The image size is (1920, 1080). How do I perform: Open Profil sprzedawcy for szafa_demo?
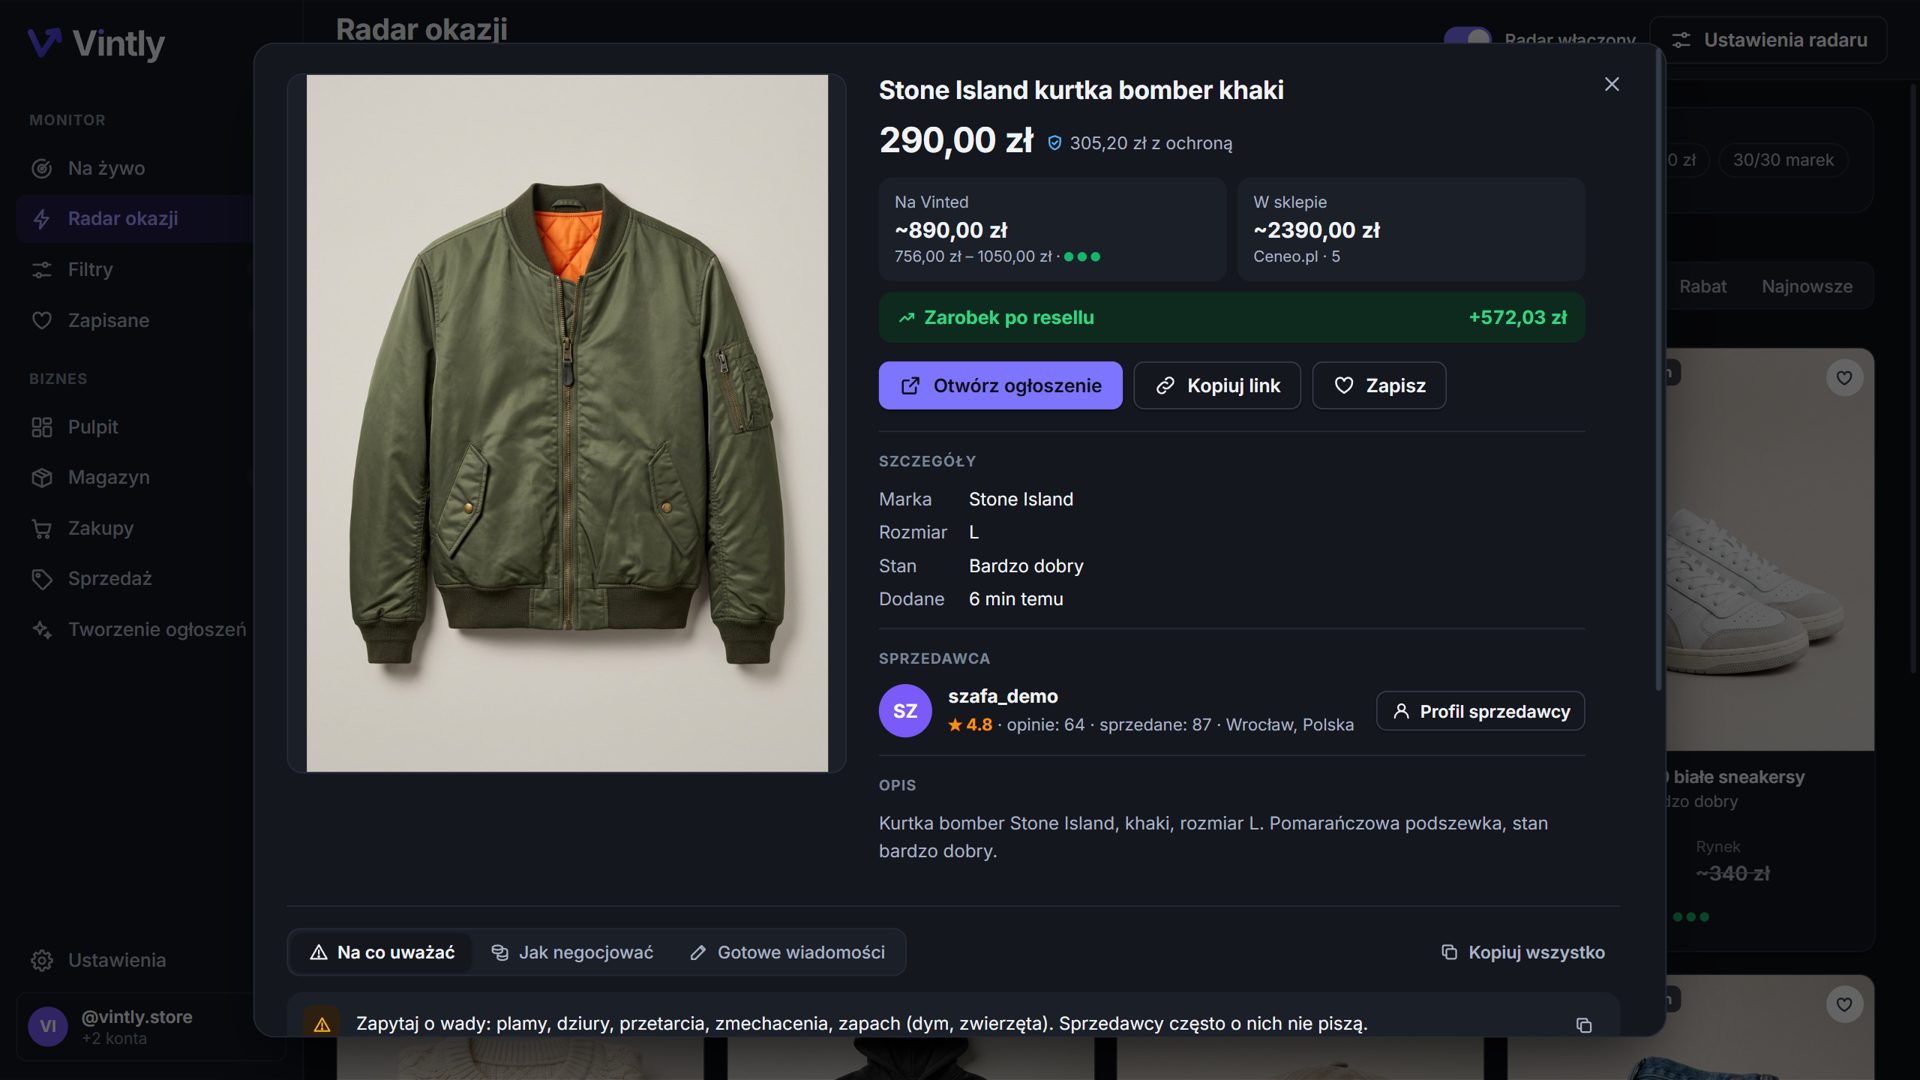click(1480, 711)
